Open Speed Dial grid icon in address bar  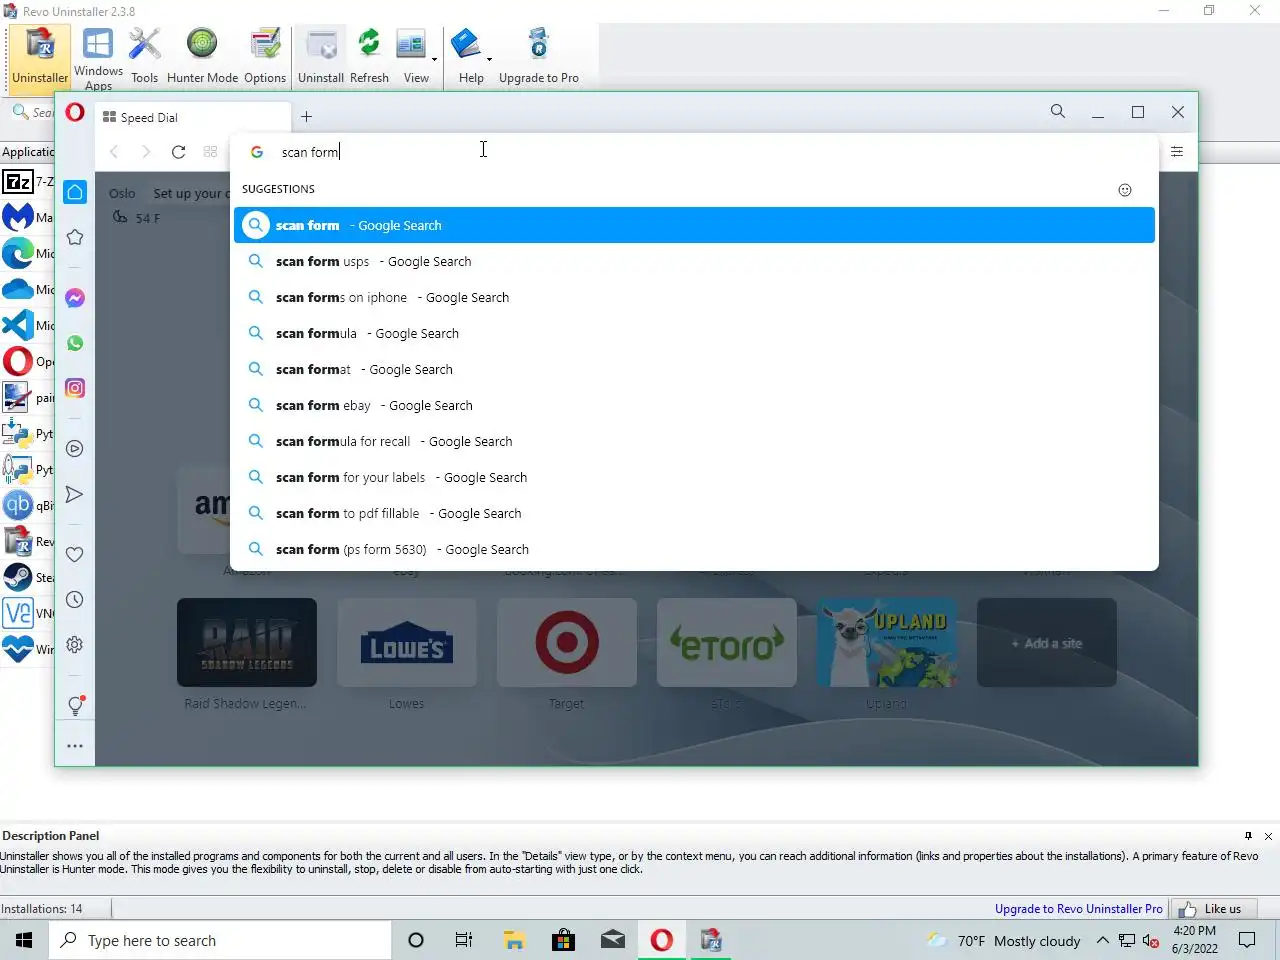pos(210,152)
